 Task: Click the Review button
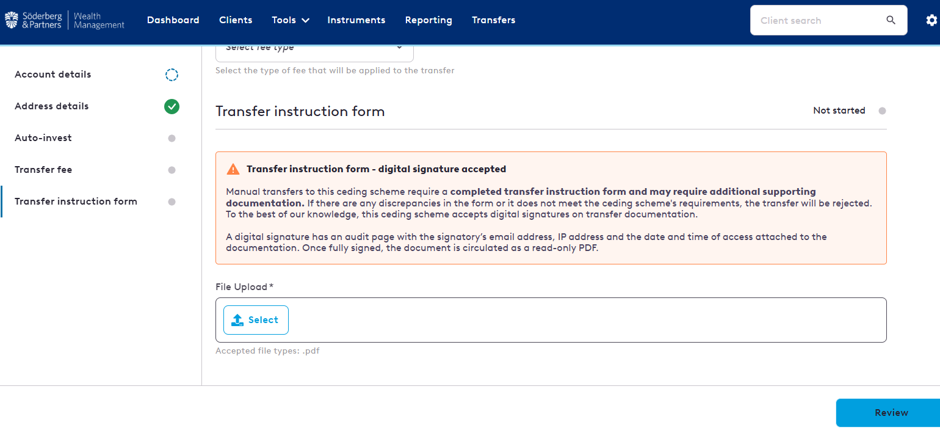[x=890, y=413]
